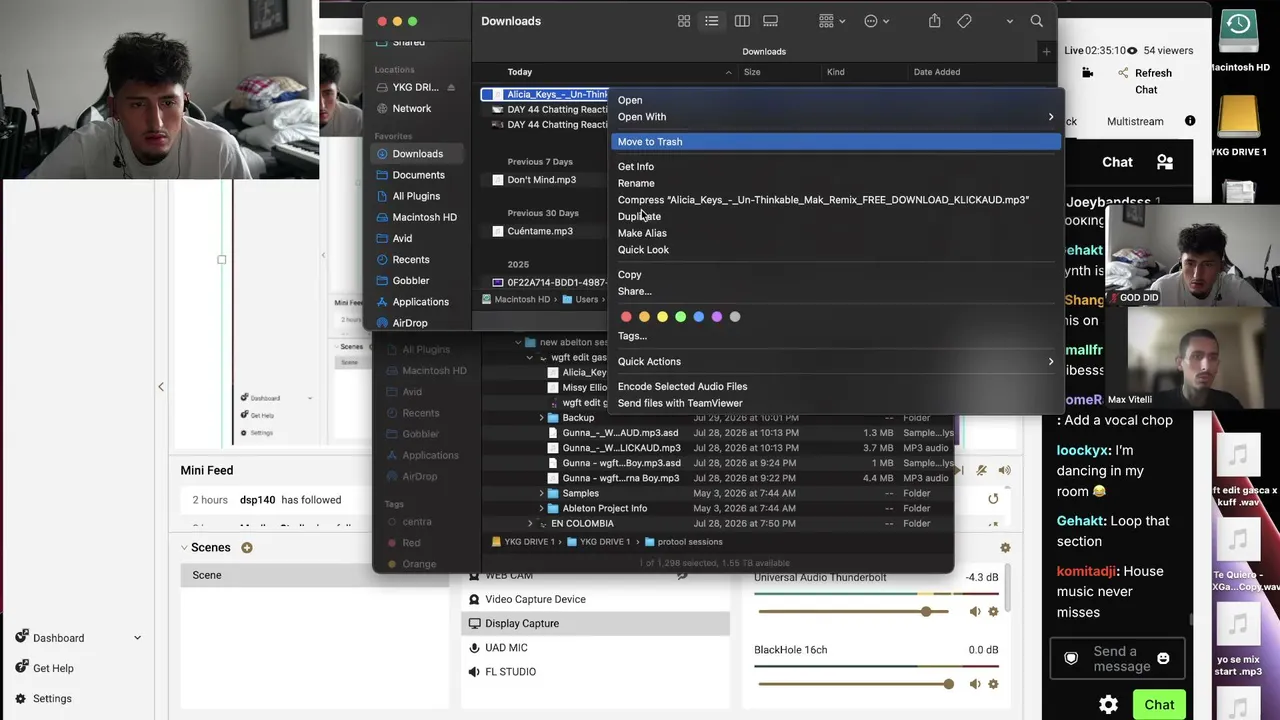Choose Move to Trash

(836, 142)
